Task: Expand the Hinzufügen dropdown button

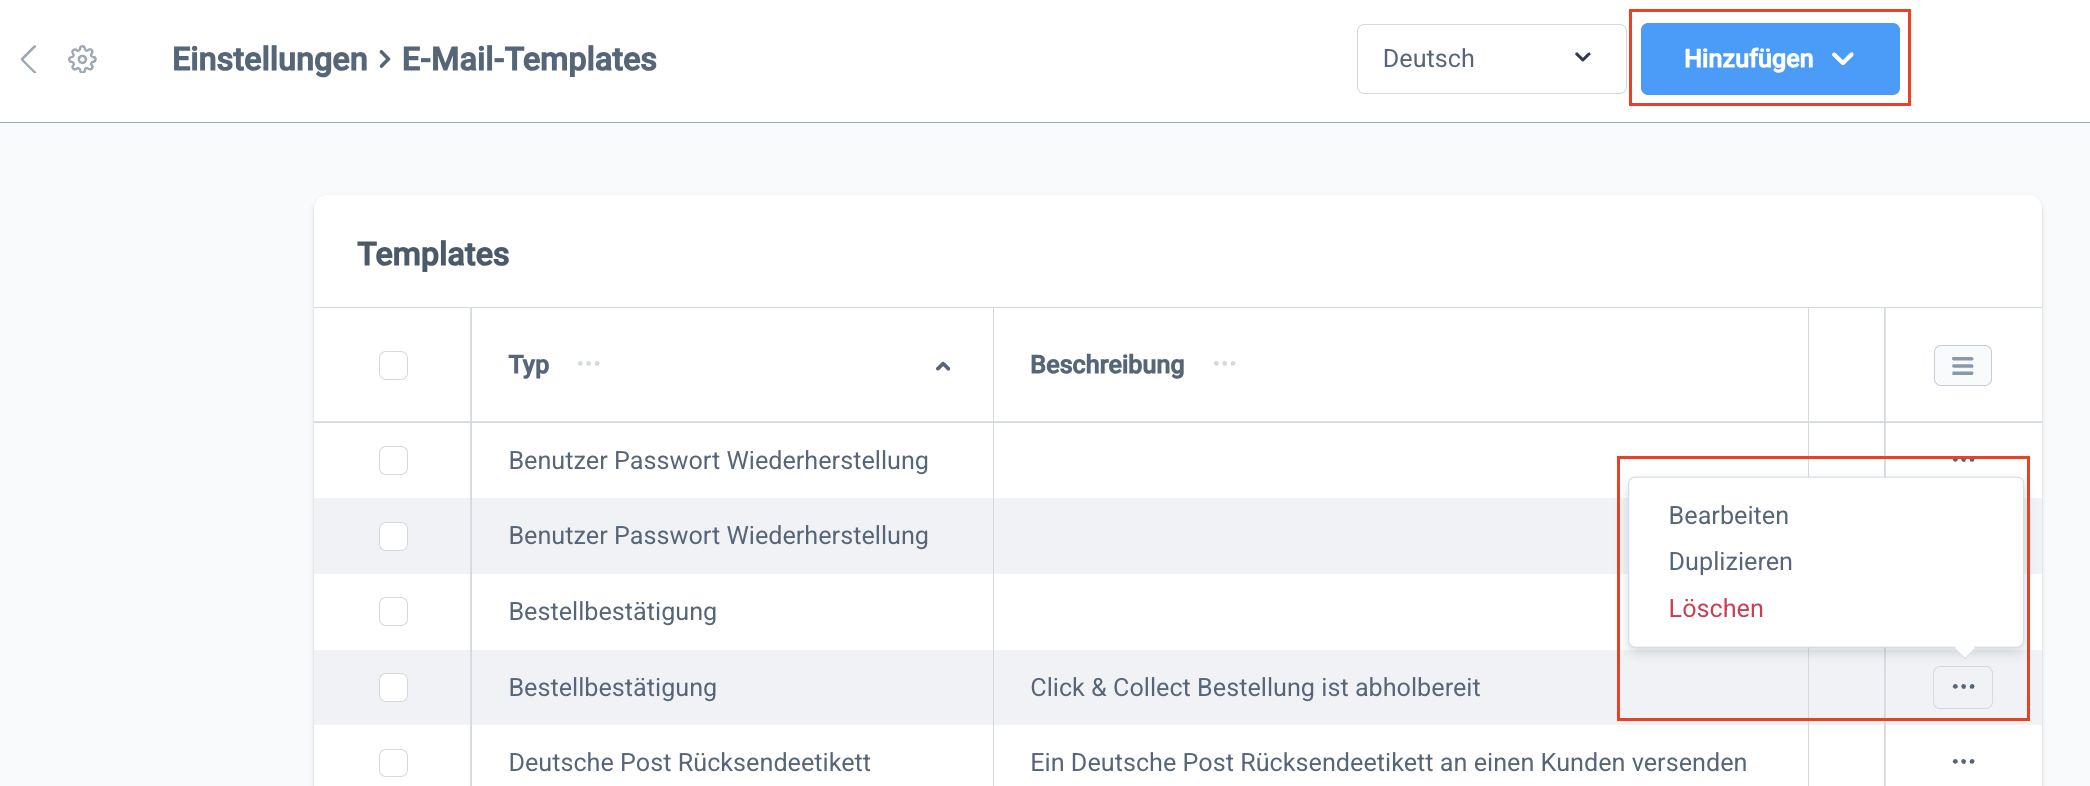Action: click(x=1769, y=59)
